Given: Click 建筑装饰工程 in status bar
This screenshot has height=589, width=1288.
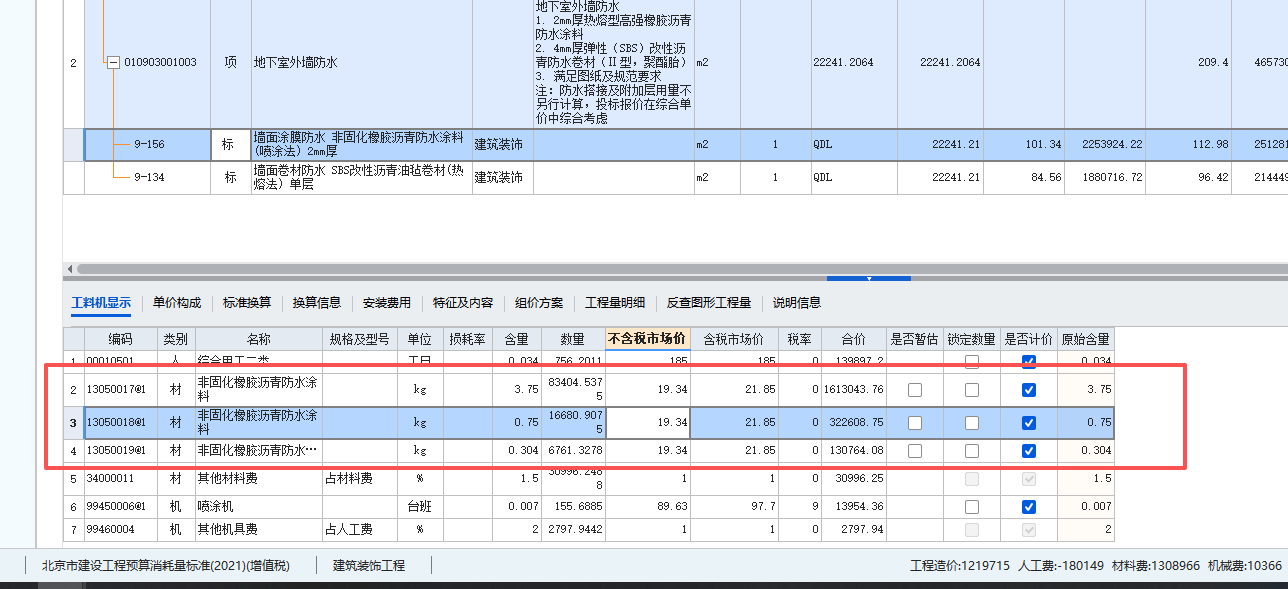Looking at the screenshot, I should click(369, 566).
